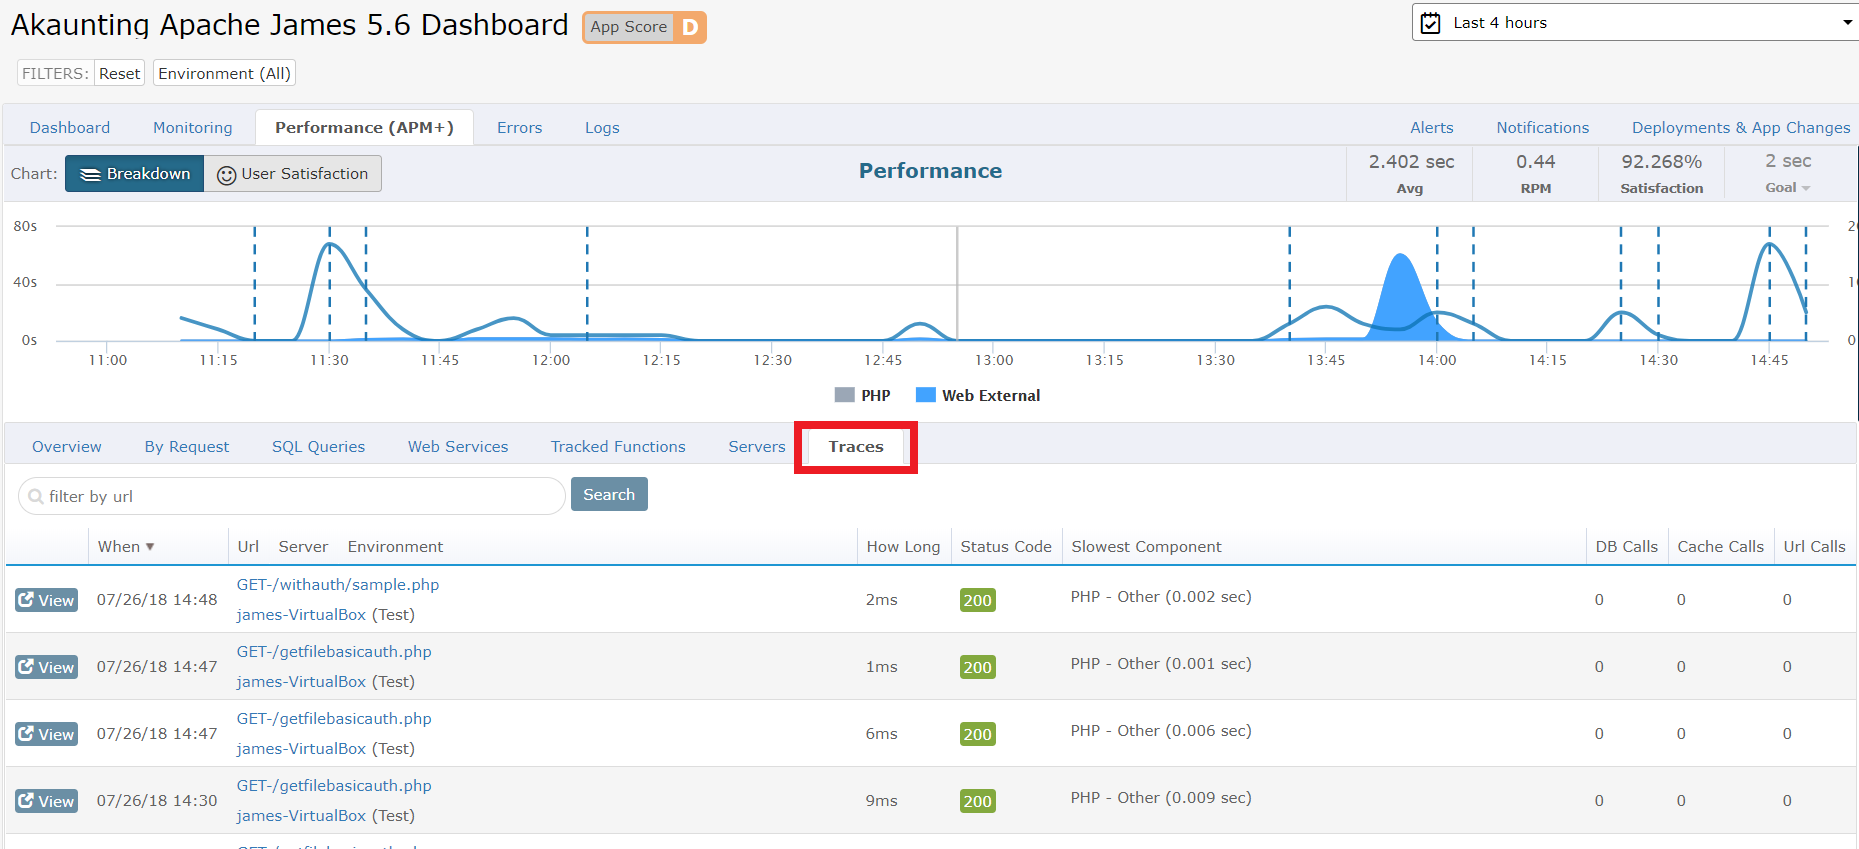
Task: Expand the Environment (All) filter
Action: tap(224, 74)
